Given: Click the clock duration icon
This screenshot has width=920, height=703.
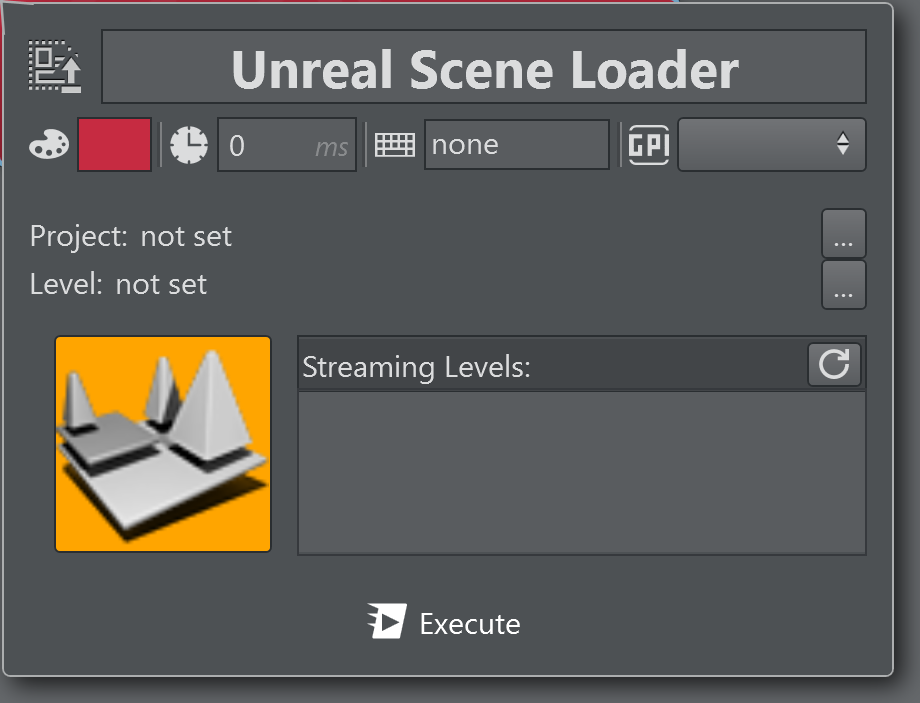Looking at the screenshot, I should click(189, 146).
